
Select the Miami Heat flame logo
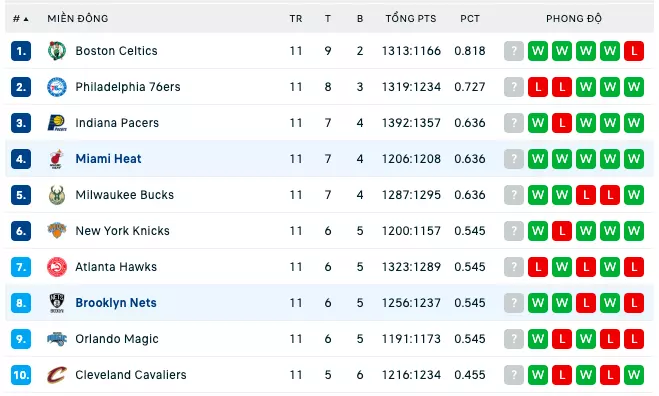[57, 159]
